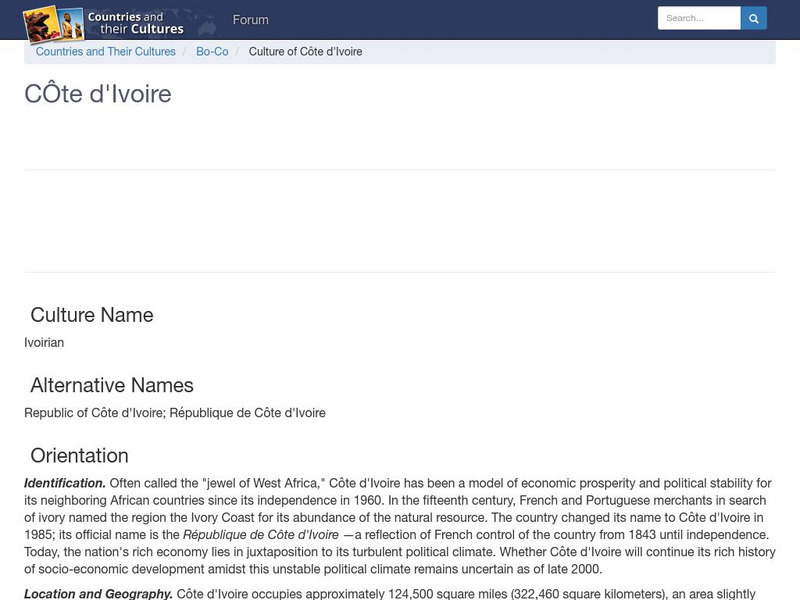800x600 pixels.
Task: Open the Forum menu item
Action: (x=251, y=20)
